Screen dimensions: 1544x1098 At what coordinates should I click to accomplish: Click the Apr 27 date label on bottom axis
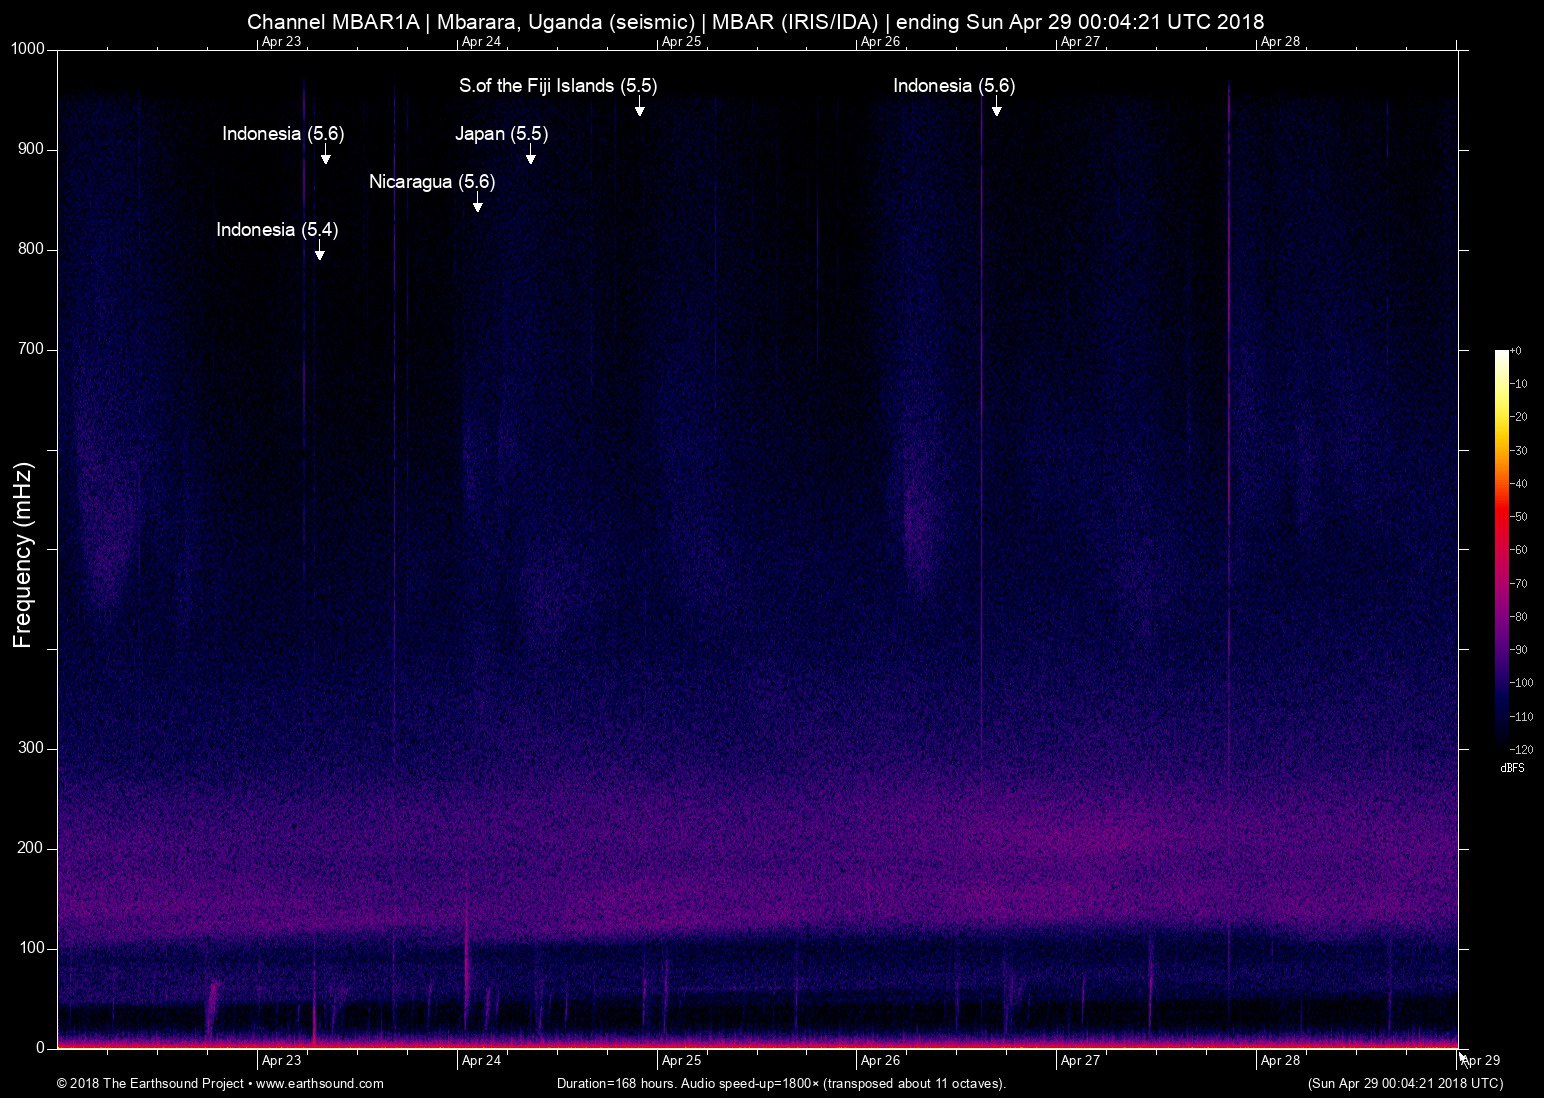pos(1080,1060)
